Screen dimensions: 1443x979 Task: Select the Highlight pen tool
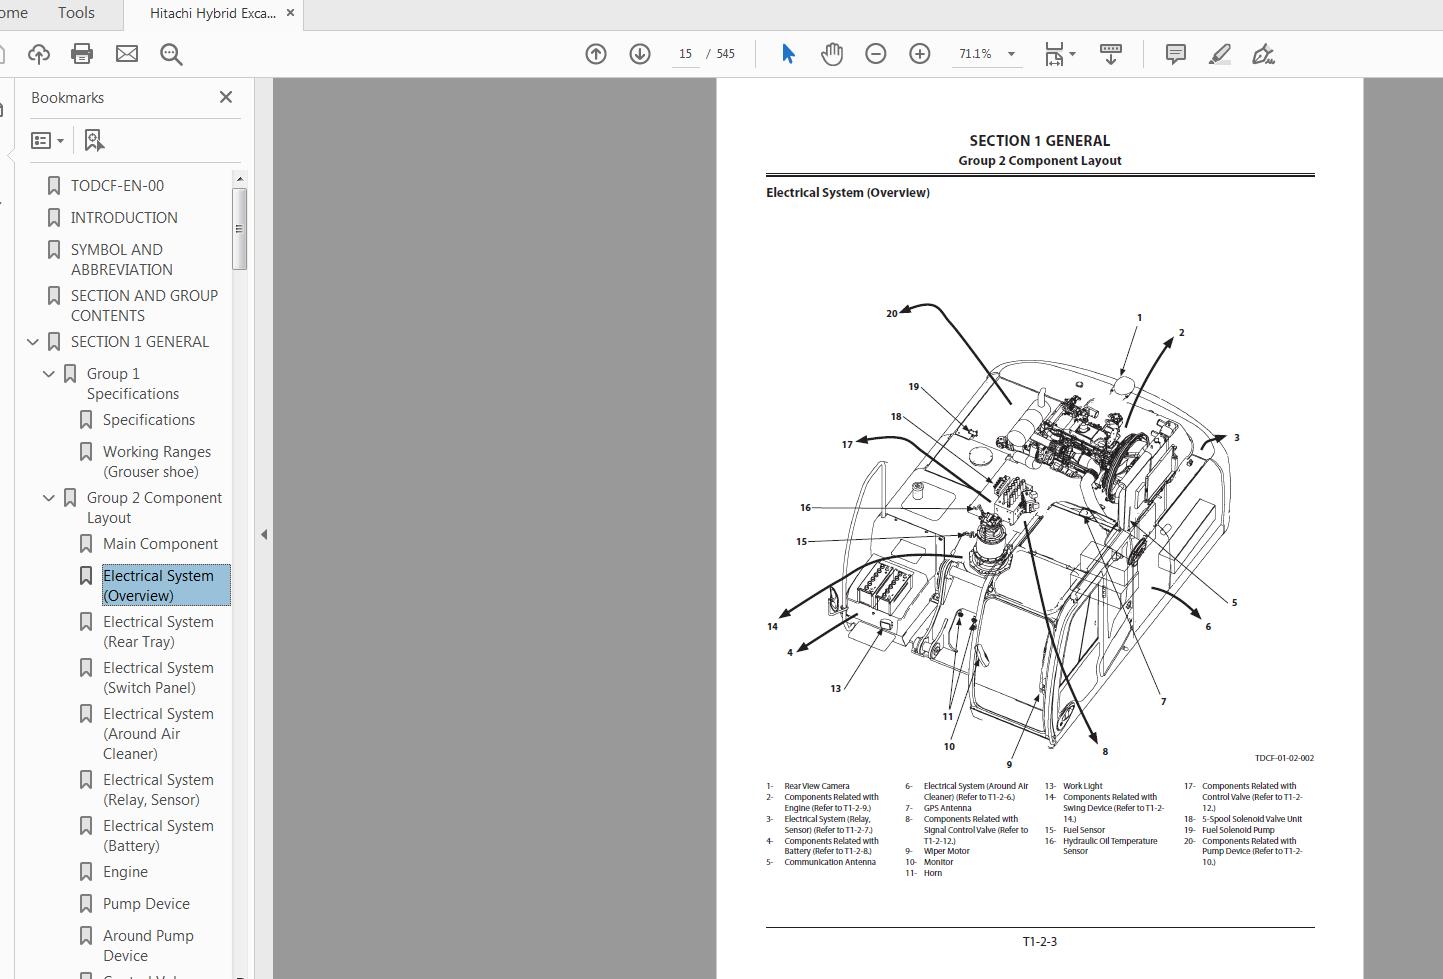coord(1220,54)
